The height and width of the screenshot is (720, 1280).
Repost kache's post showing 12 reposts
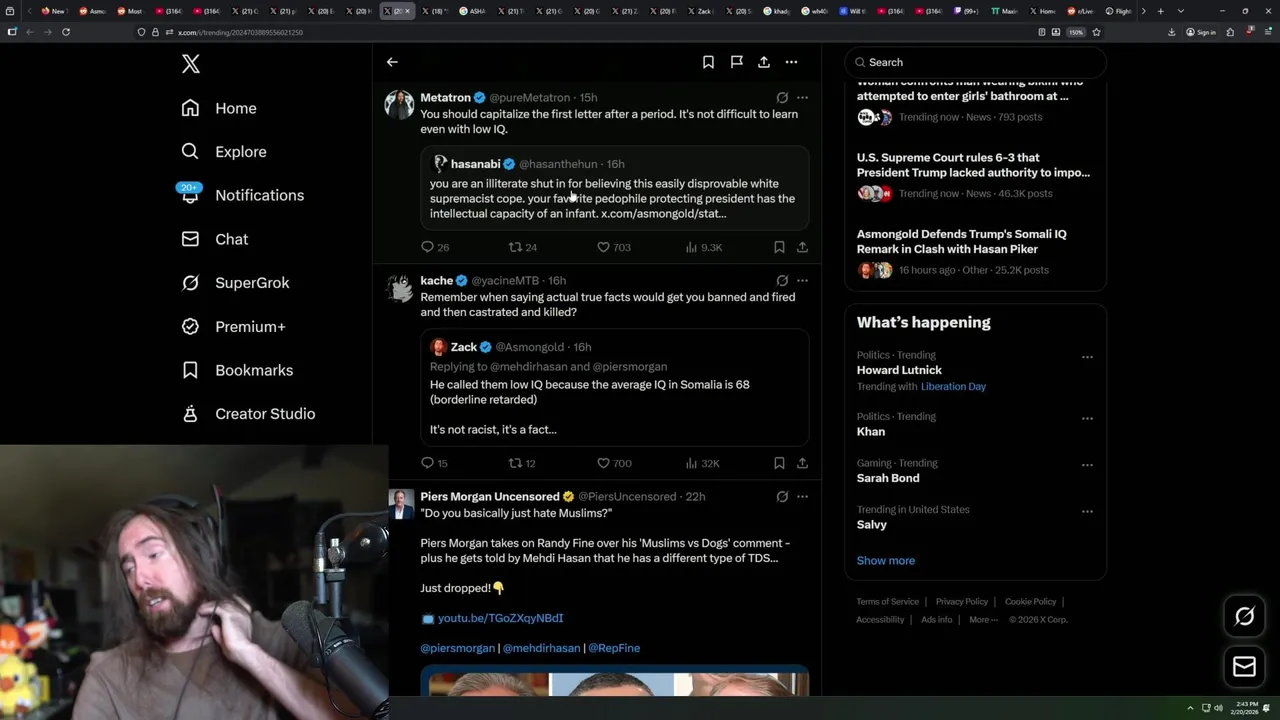pos(523,463)
